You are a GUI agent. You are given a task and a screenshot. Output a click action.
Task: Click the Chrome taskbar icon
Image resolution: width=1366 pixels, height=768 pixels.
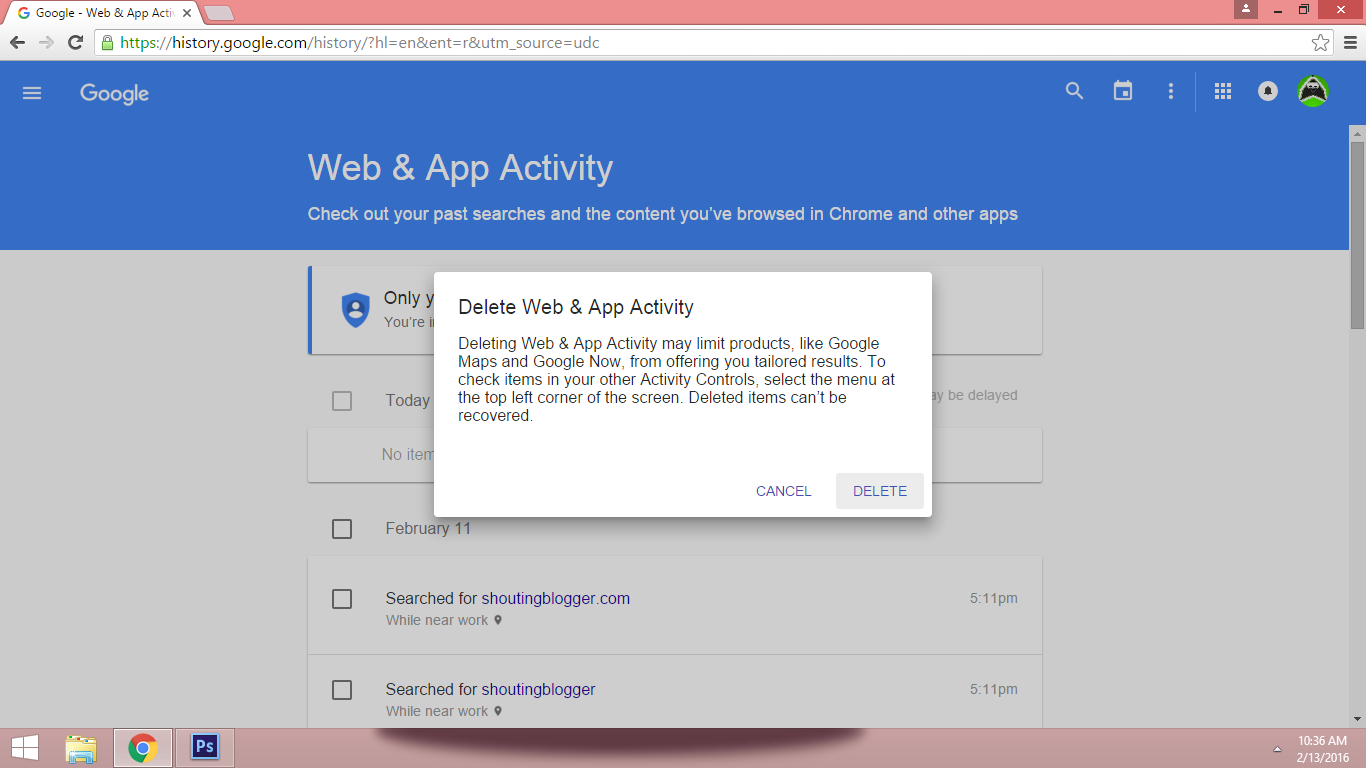143,747
